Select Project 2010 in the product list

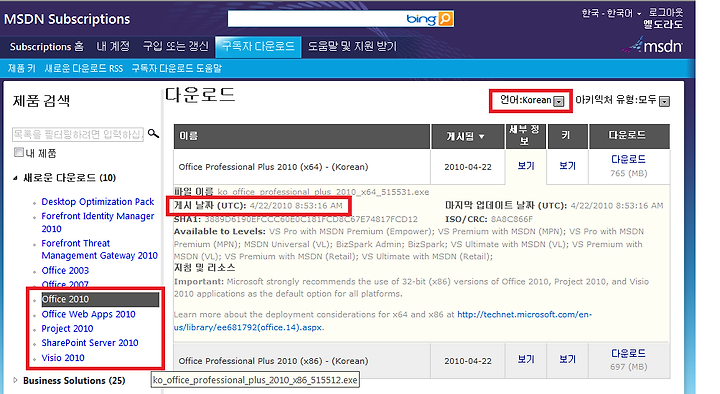pyautogui.click(x=67, y=328)
